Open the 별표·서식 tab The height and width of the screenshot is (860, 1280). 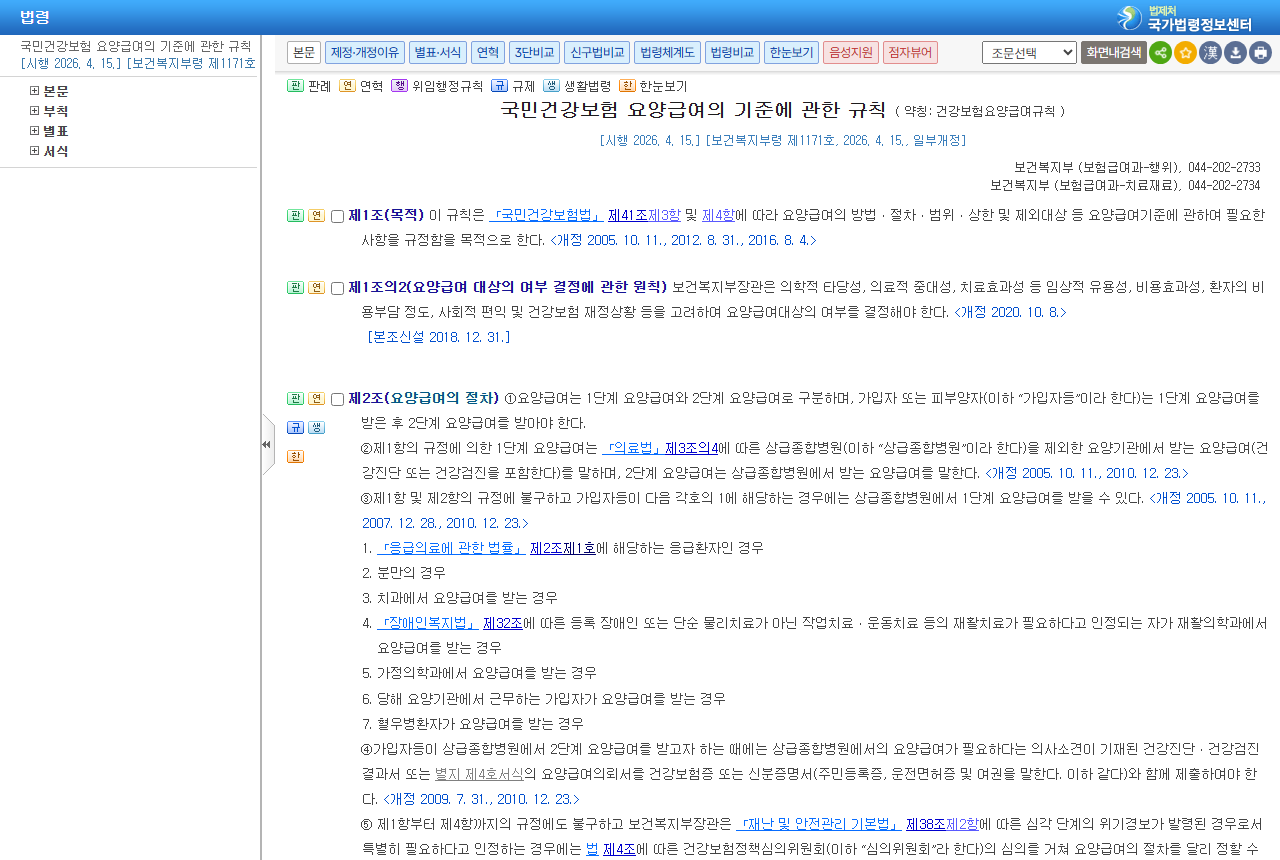(438, 52)
